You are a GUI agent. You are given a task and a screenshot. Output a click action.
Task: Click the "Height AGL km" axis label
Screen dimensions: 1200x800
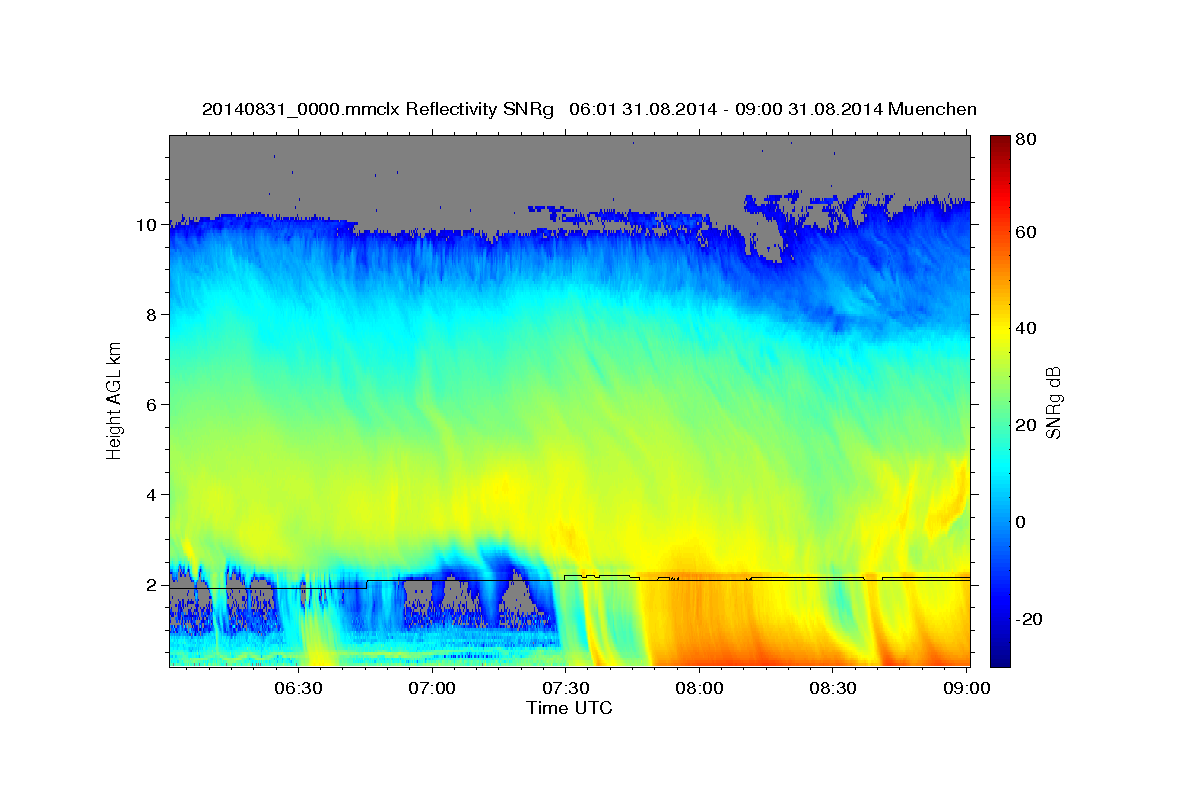coord(114,400)
